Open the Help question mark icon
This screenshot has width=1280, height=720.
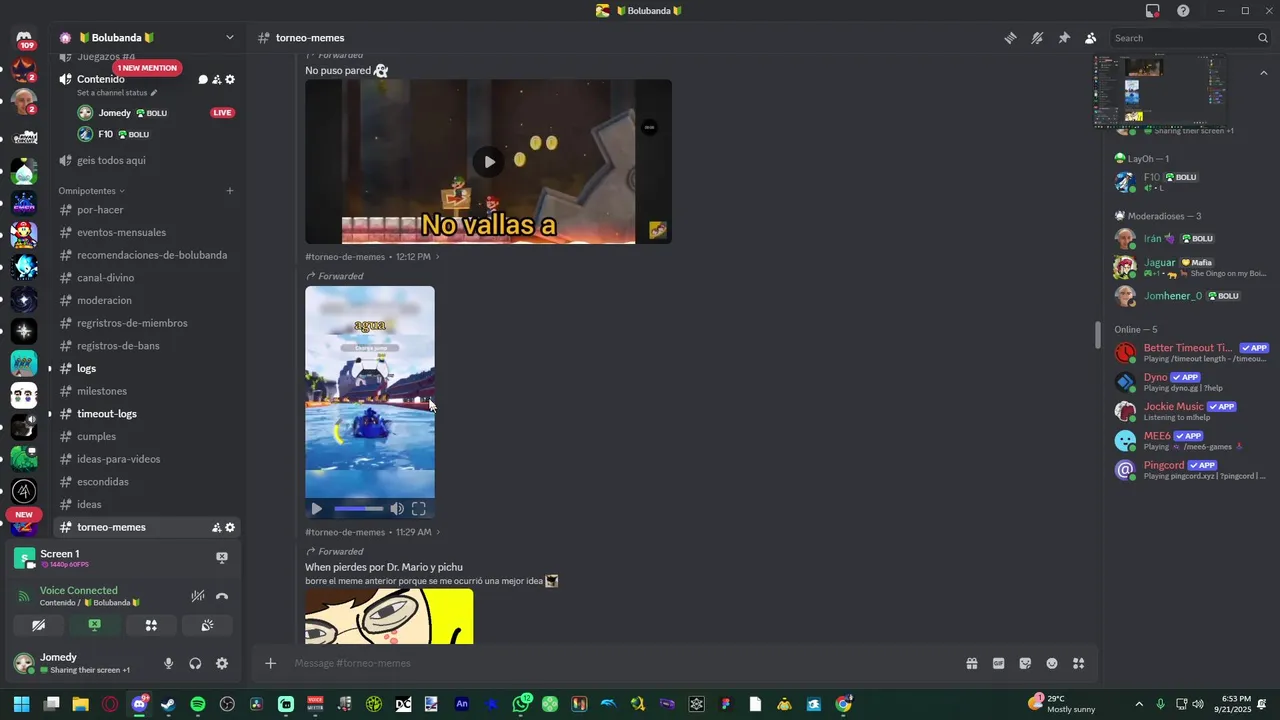click(1183, 11)
